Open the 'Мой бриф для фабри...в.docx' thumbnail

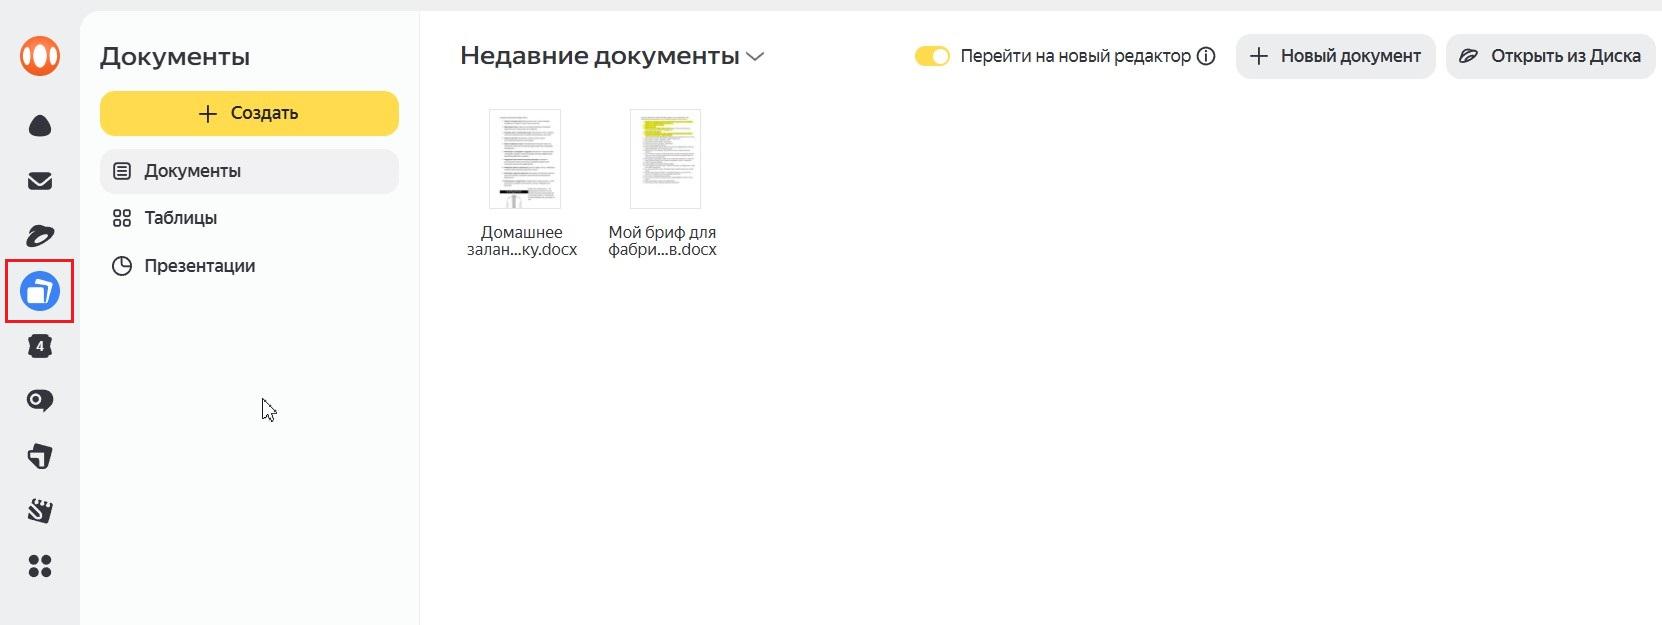(665, 159)
